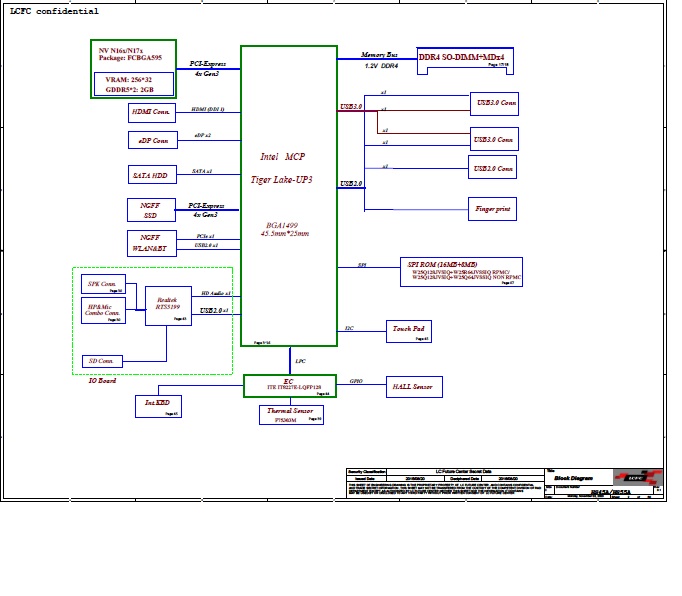The width and height of the screenshot is (682, 596).
Task: Click the "NGFF WLAN&BT" block
Action: [152, 243]
